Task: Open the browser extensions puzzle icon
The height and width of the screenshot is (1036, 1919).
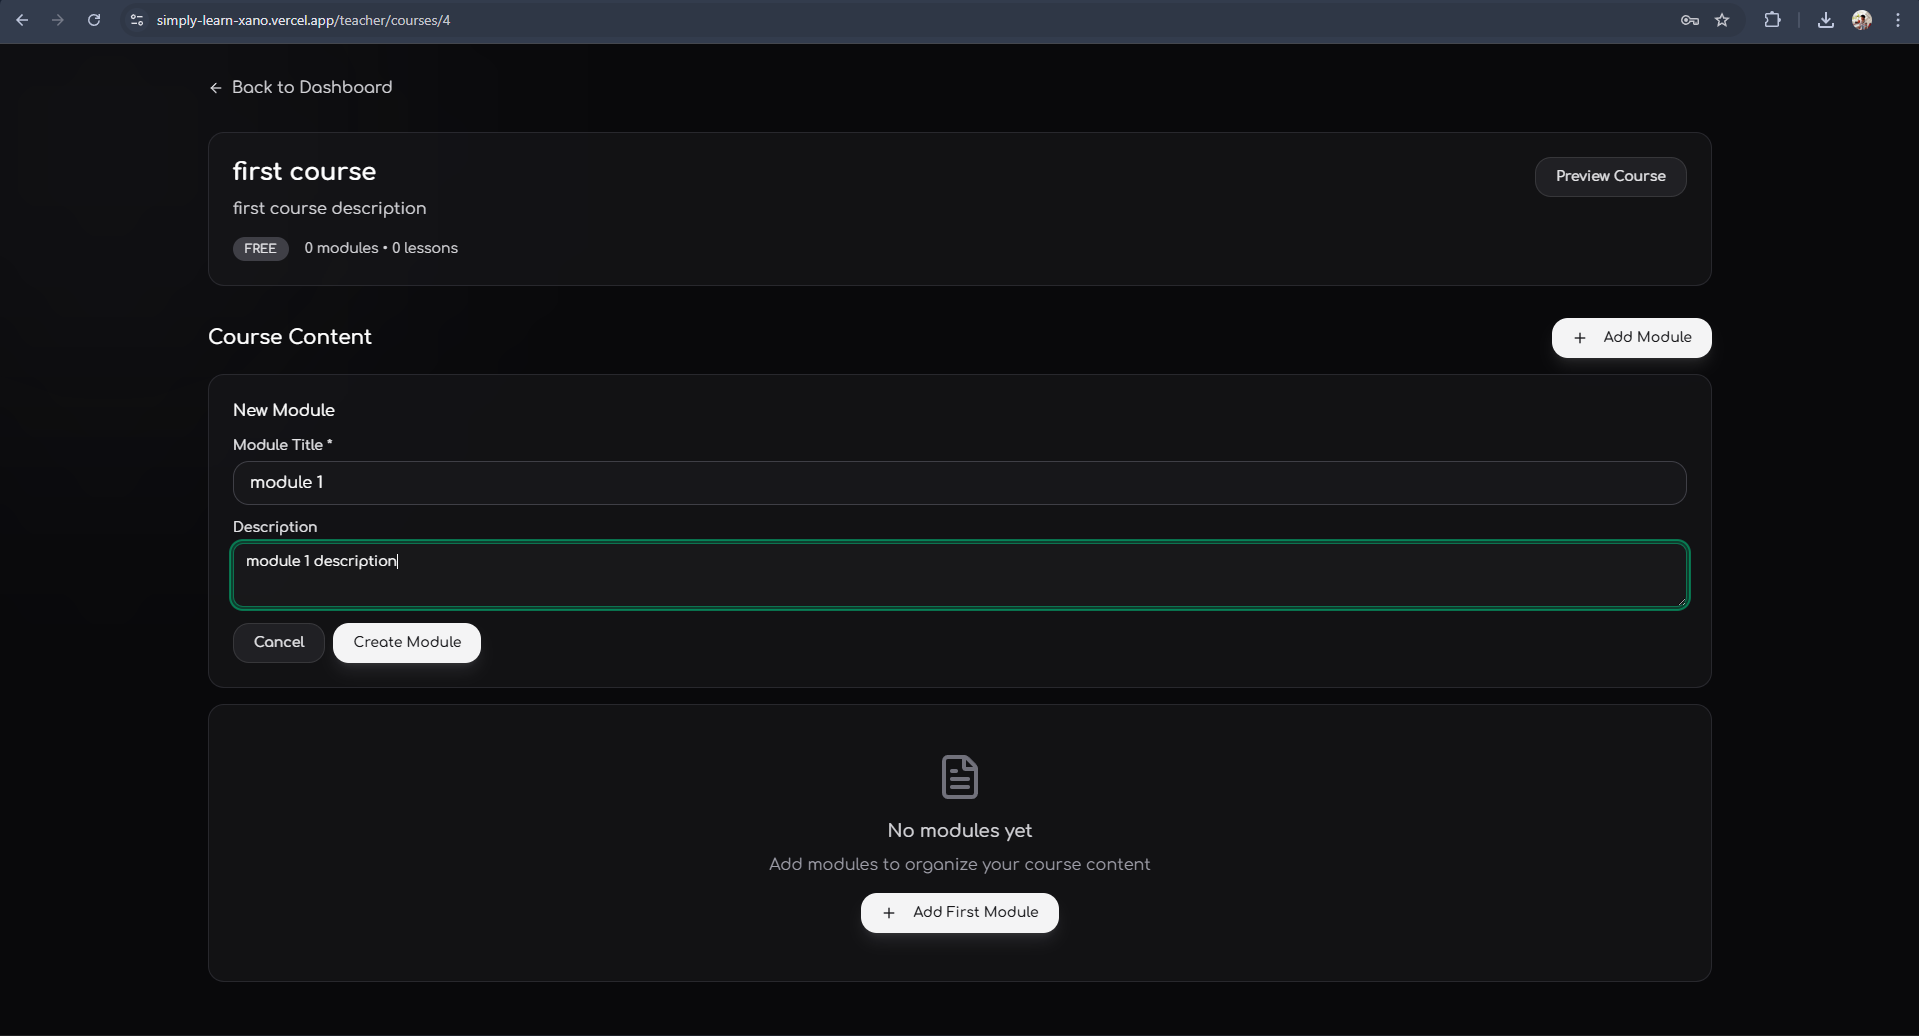Action: coord(1772,20)
